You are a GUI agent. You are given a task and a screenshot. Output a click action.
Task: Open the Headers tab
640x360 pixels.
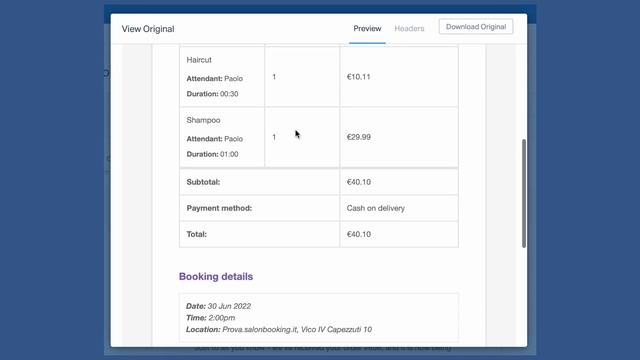(x=409, y=29)
